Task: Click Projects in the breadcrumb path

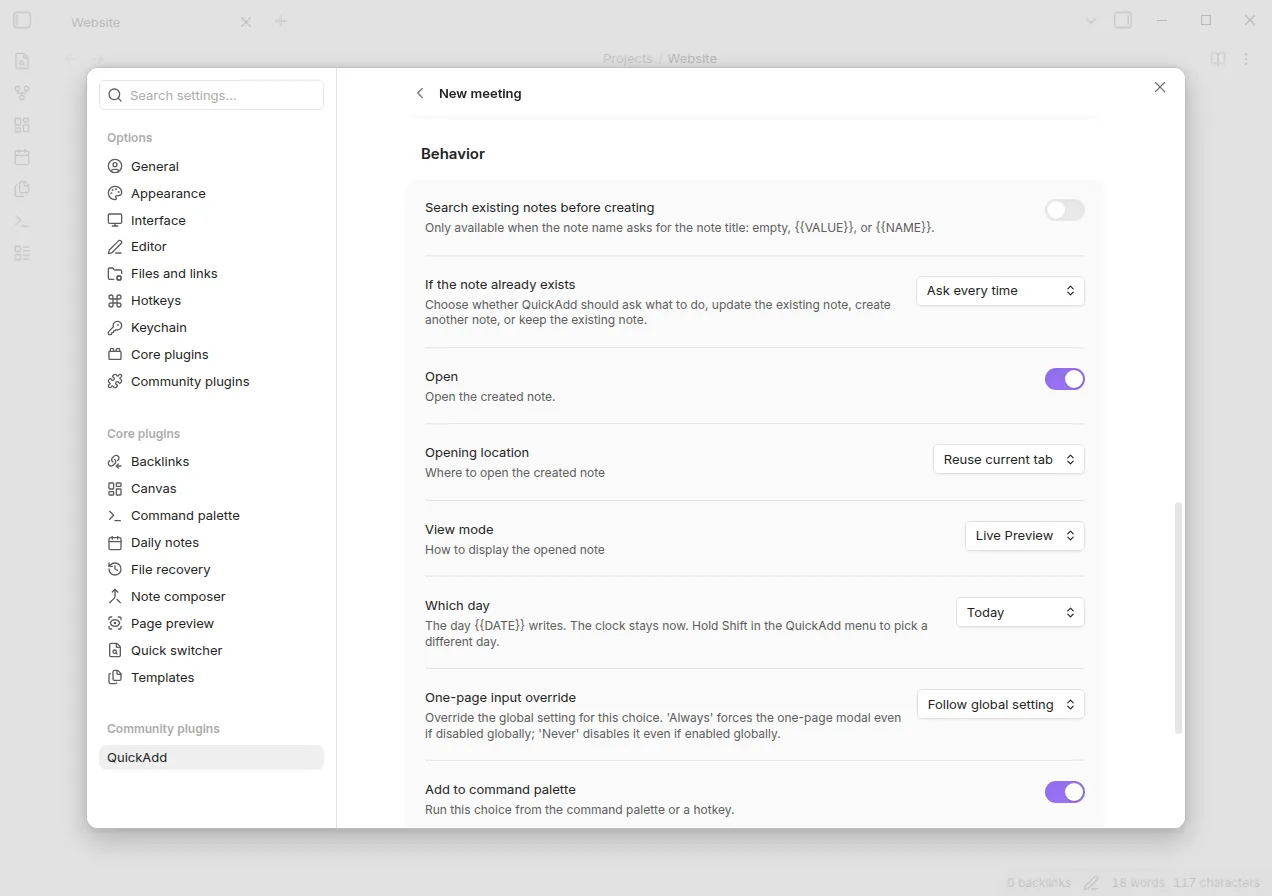Action: click(x=627, y=59)
